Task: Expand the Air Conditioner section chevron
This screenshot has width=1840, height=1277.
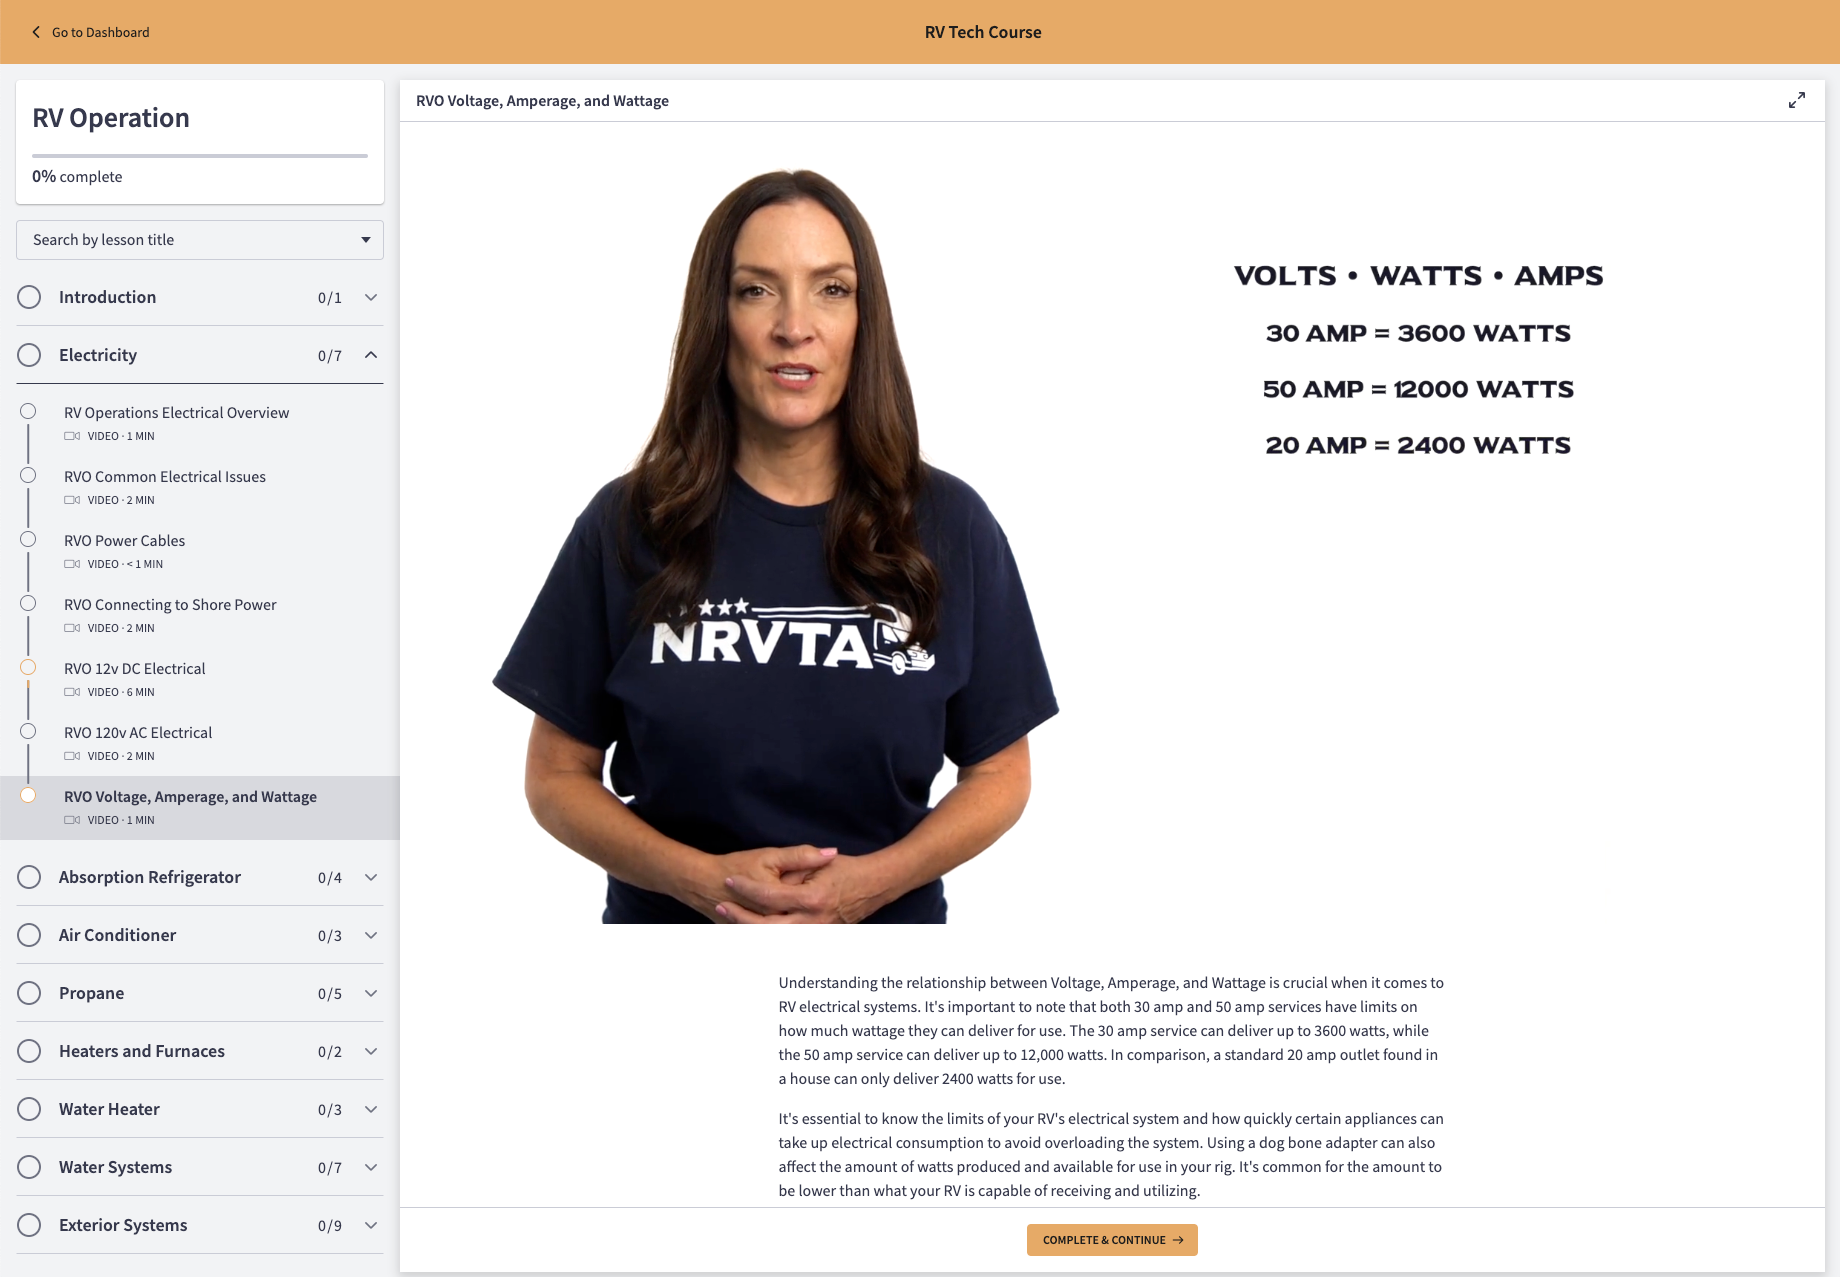Action: (x=371, y=935)
